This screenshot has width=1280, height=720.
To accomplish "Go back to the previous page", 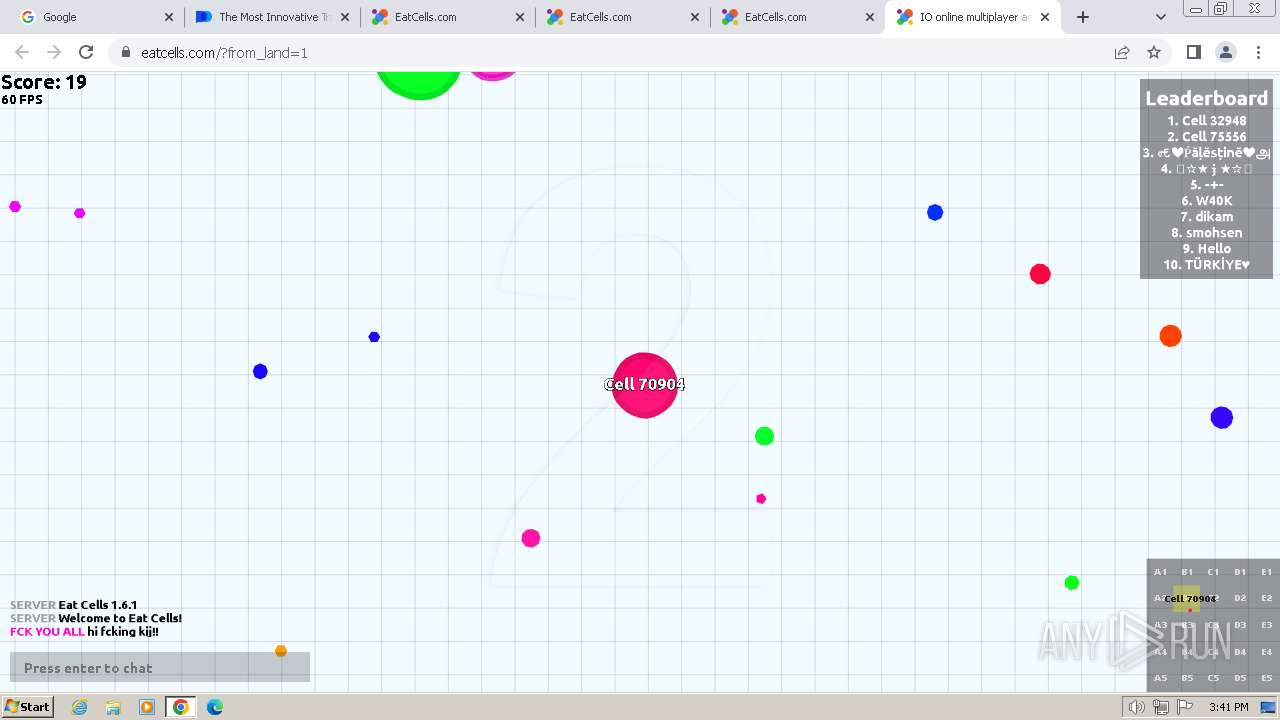I will click(x=22, y=52).
